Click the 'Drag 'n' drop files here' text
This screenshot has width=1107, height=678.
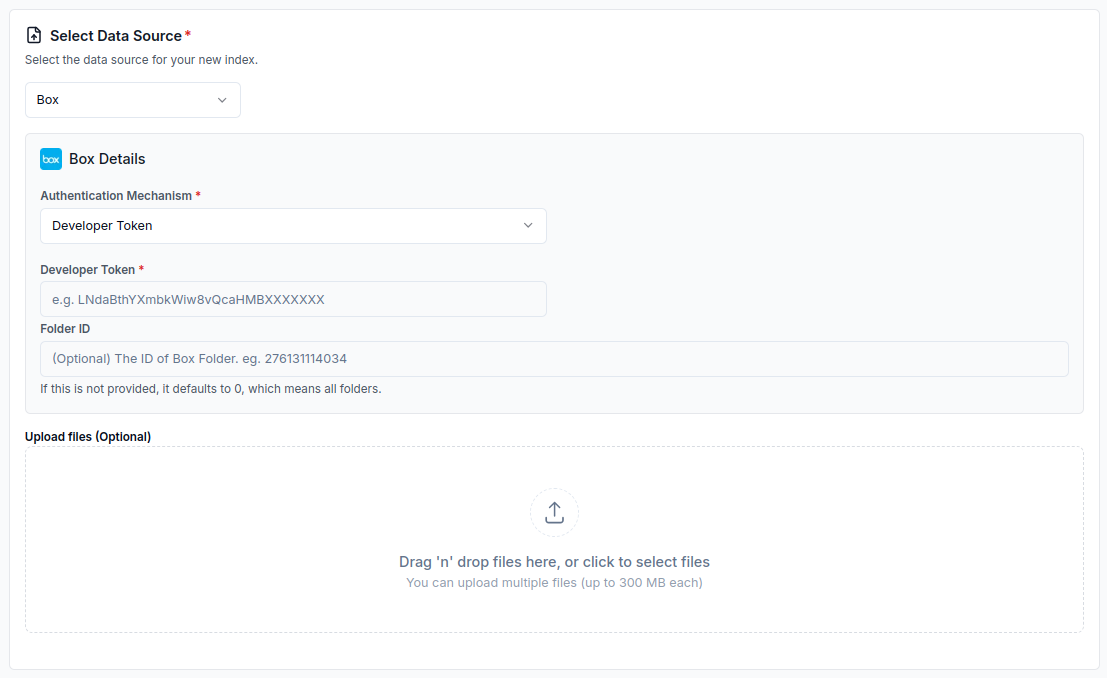coord(554,562)
